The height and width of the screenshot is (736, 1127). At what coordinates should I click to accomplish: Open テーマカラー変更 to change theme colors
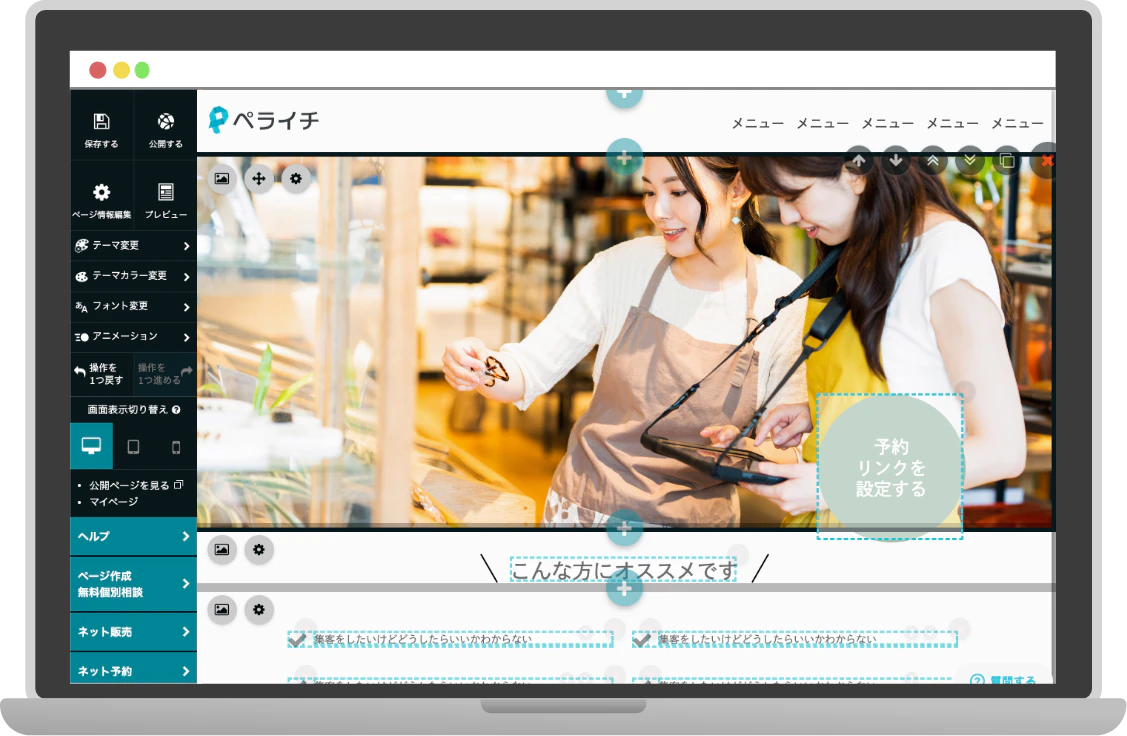132,276
